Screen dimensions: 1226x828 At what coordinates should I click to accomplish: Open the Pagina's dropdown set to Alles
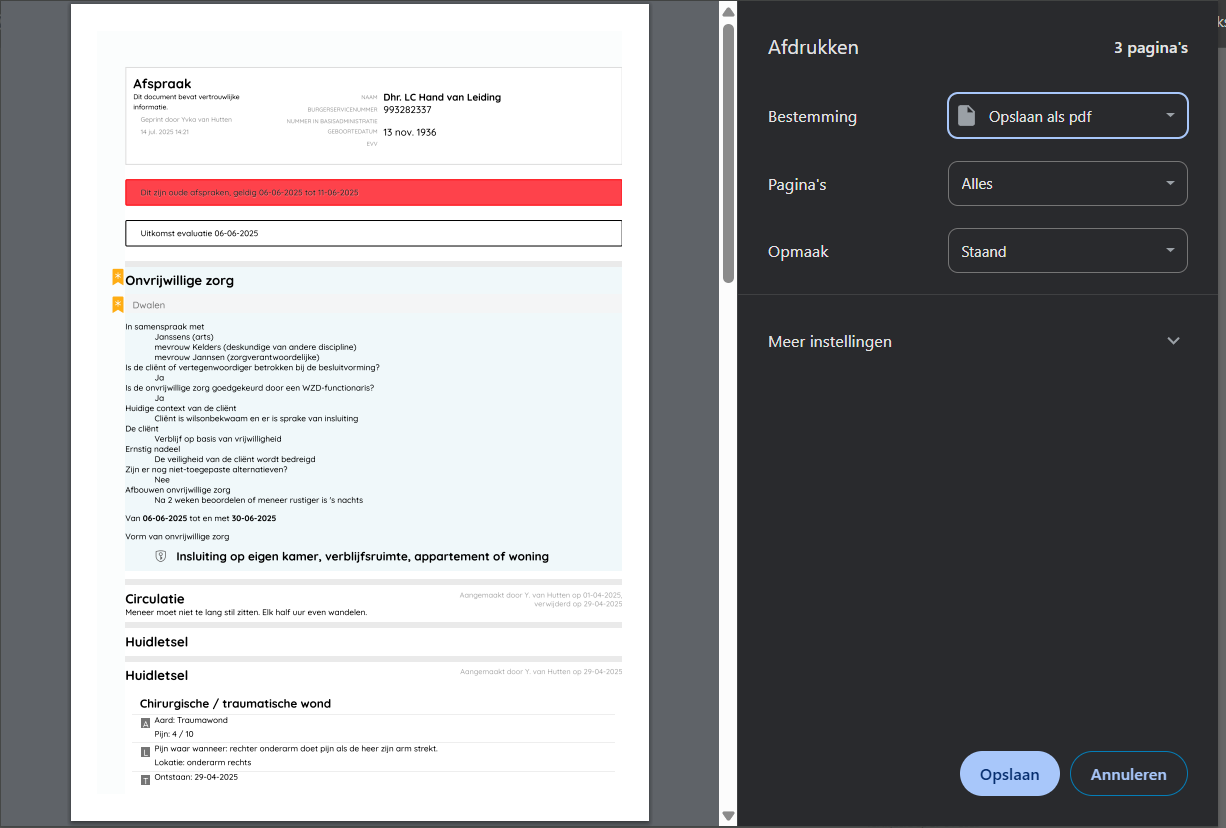pos(1067,184)
